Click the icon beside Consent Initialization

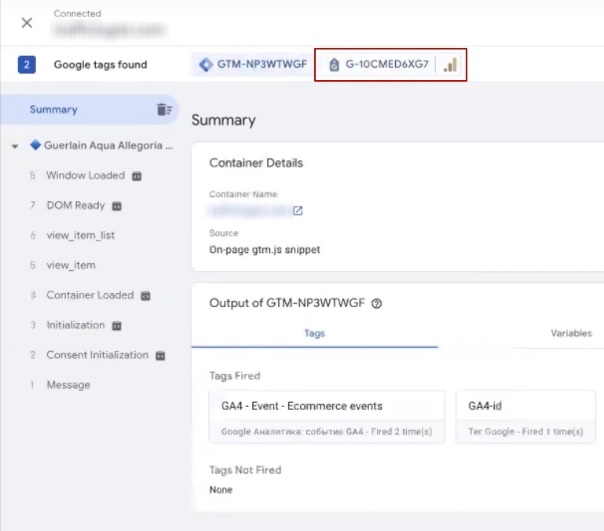[x=160, y=356]
